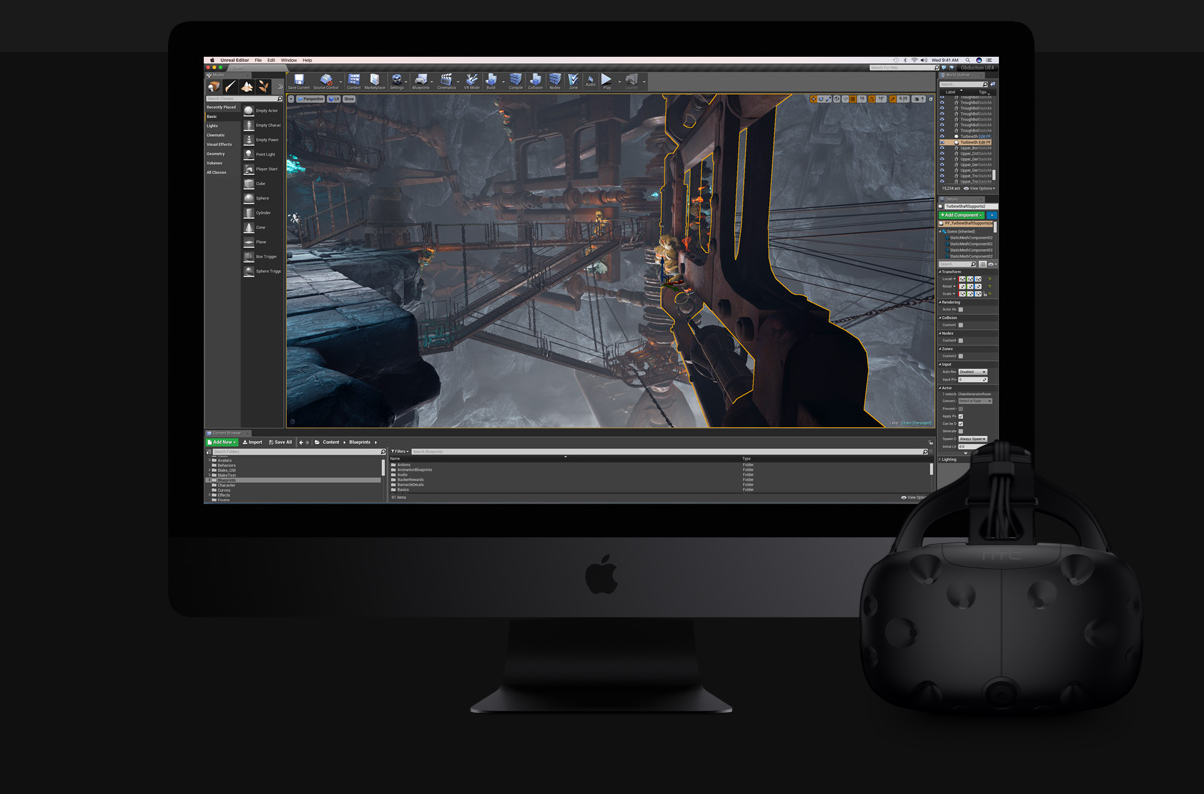Click the Blueprints breadcrumb path
This screenshot has width=1204, height=794.
pos(359,442)
